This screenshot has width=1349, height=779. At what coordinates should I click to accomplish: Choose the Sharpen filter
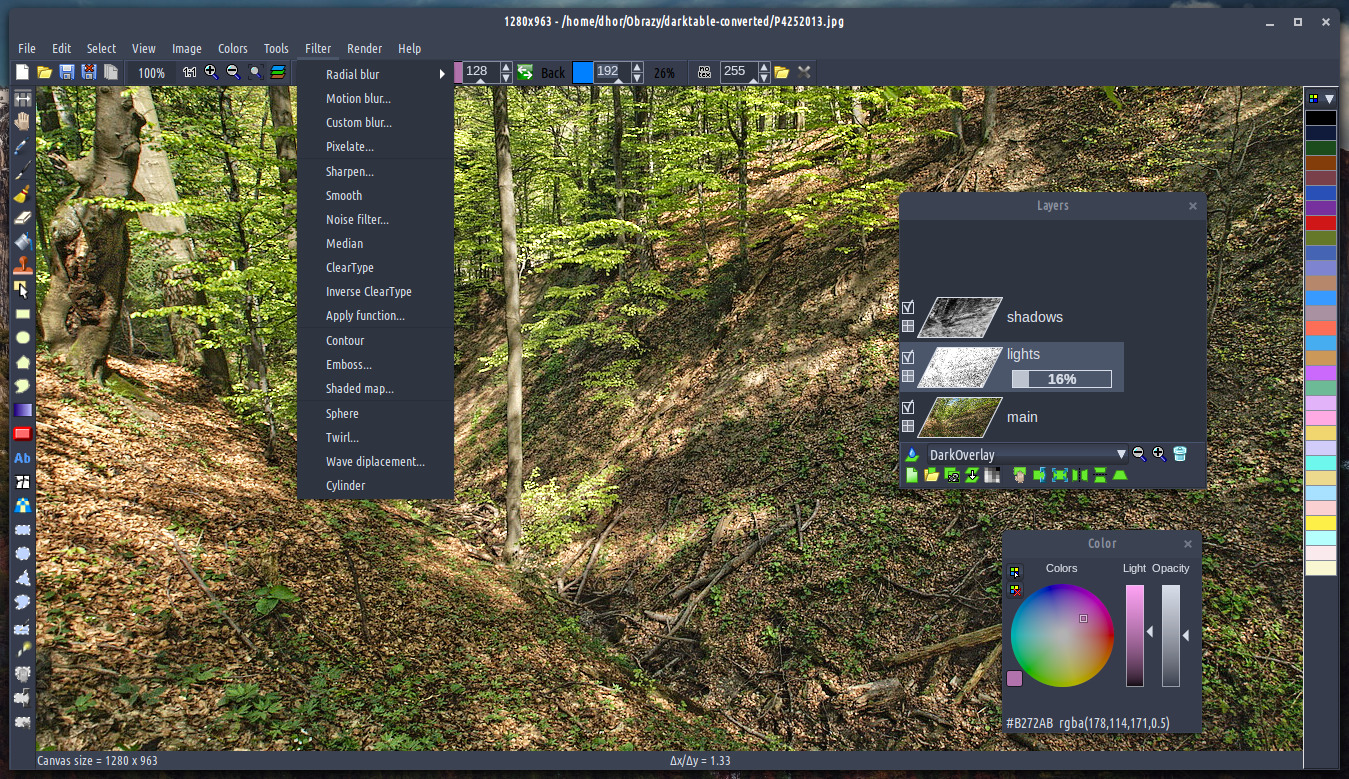(x=376, y=172)
